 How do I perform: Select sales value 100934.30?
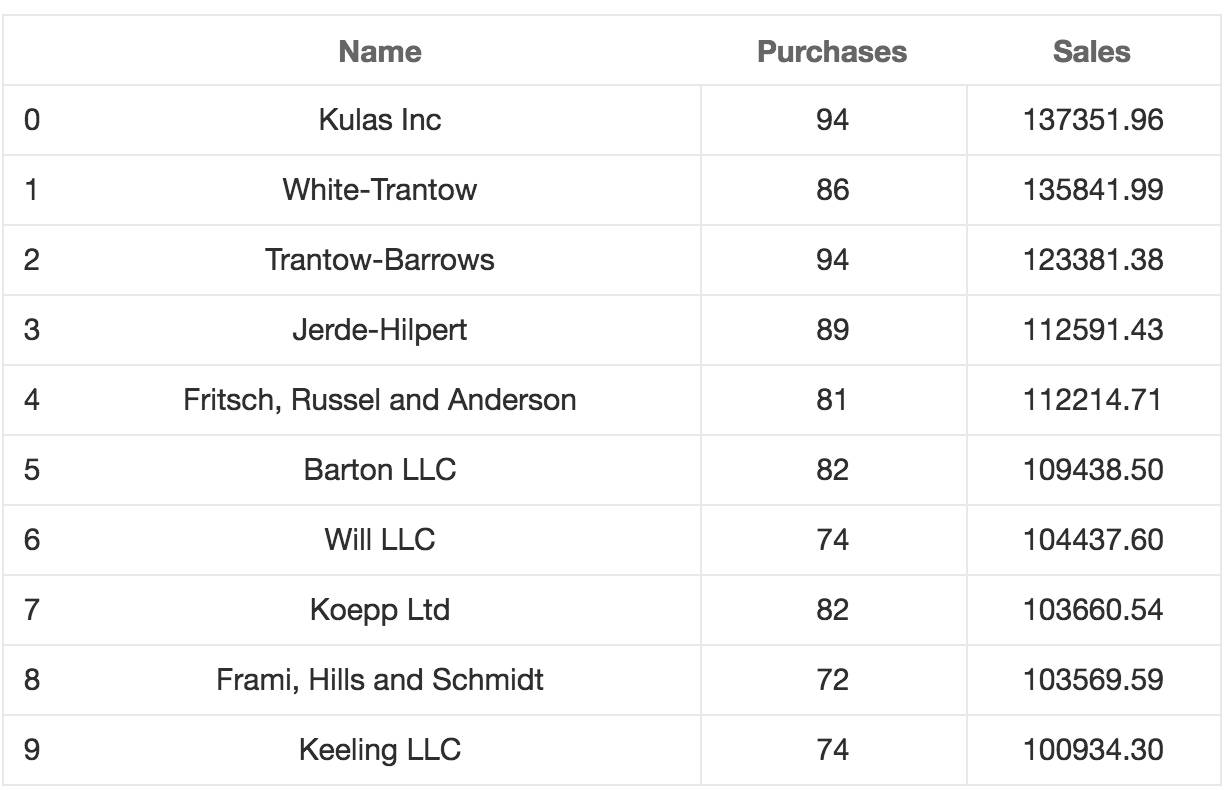click(1093, 750)
